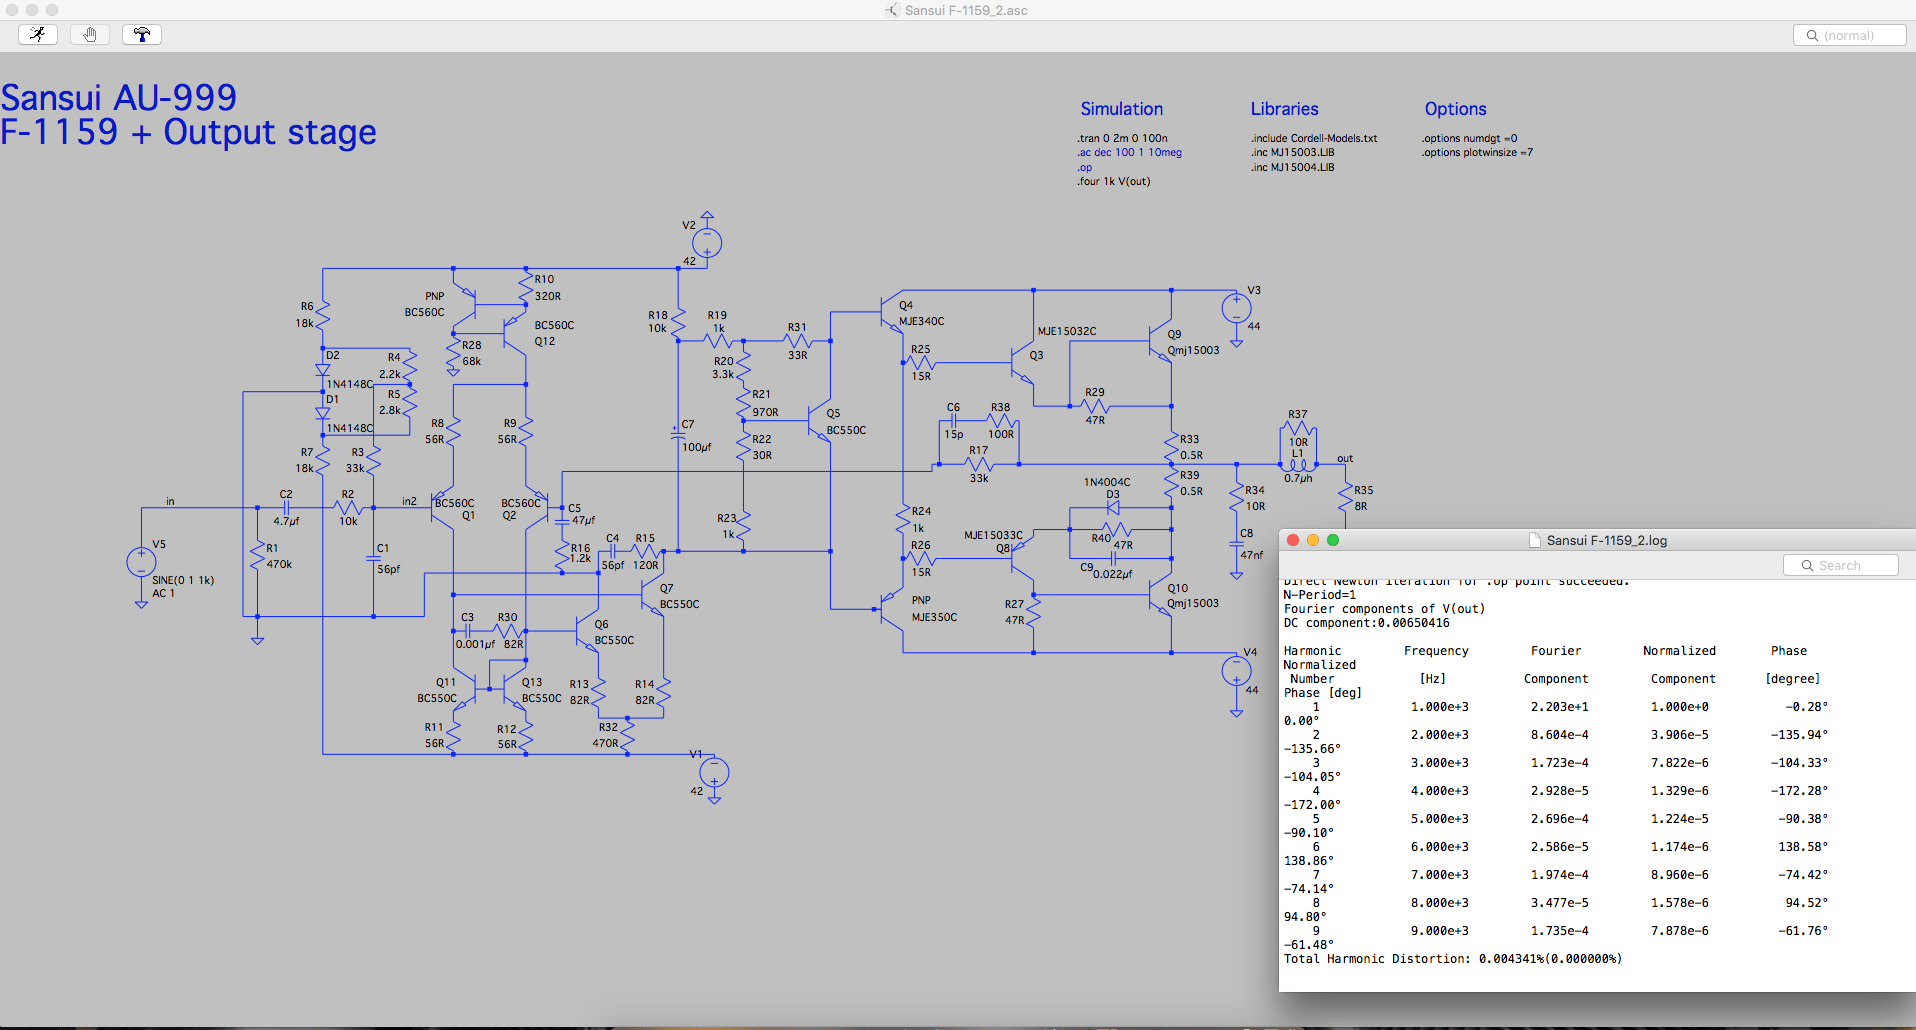Image resolution: width=1916 pixels, height=1030 pixels.
Task: Select the D3 1N4004C diode
Action: pyautogui.click(x=1113, y=508)
